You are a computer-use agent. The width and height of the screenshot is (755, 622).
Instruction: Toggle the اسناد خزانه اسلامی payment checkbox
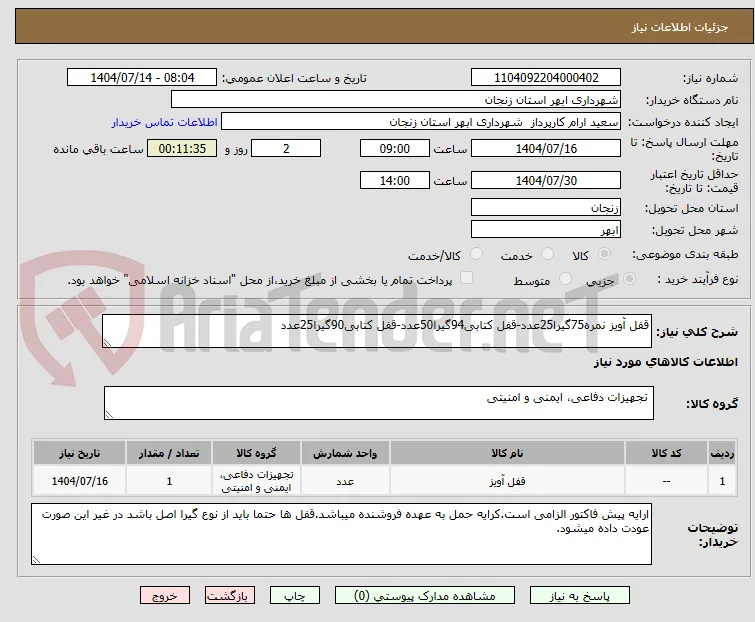(x=466, y=278)
